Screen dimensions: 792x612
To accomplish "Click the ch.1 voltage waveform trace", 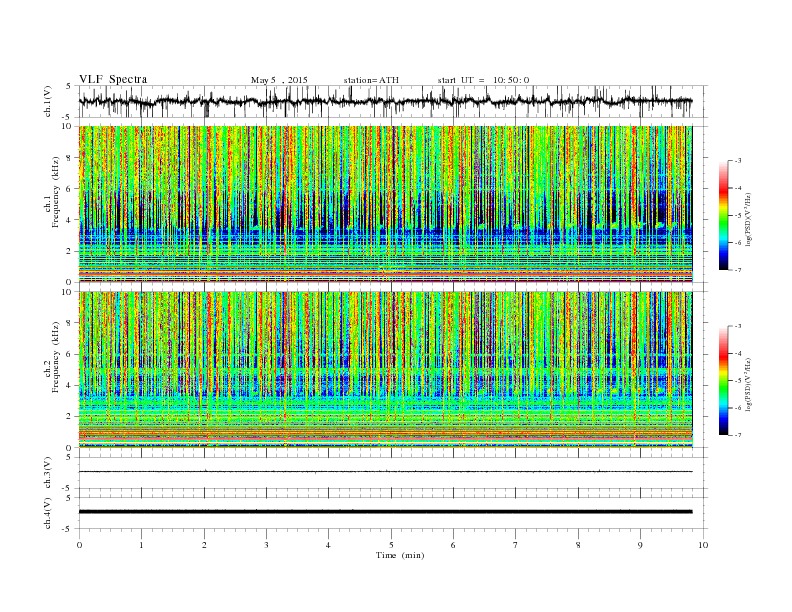I will click(x=385, y=101).
